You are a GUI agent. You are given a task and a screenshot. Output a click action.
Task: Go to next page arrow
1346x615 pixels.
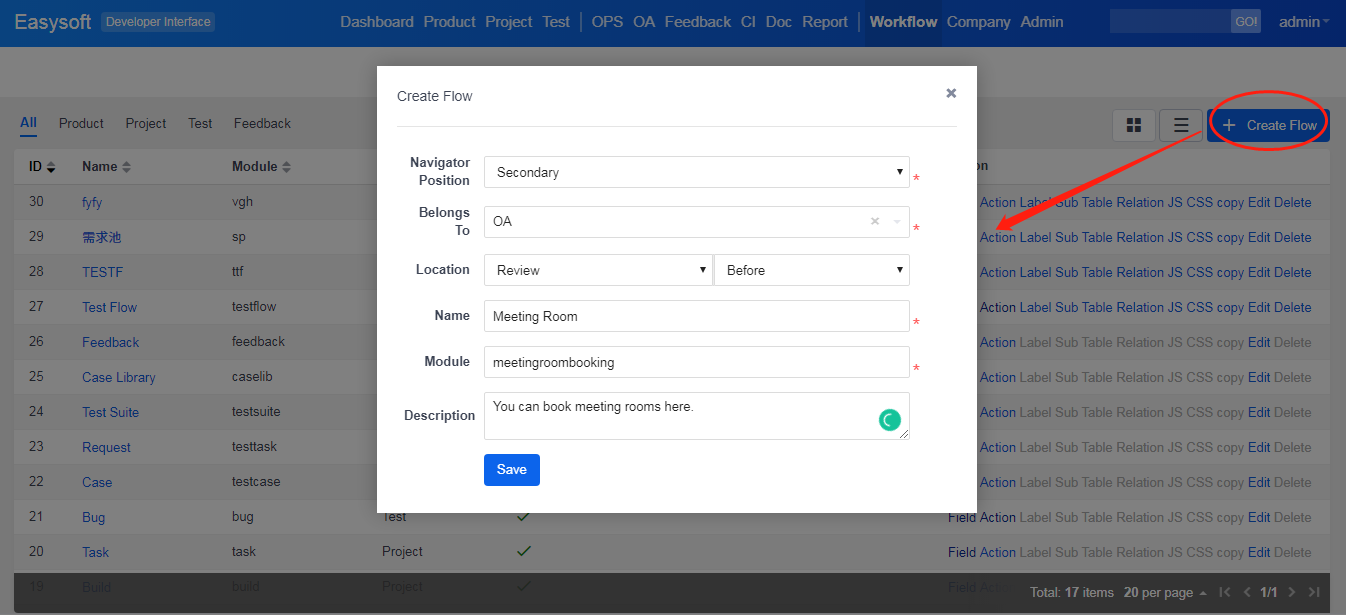1292,592
